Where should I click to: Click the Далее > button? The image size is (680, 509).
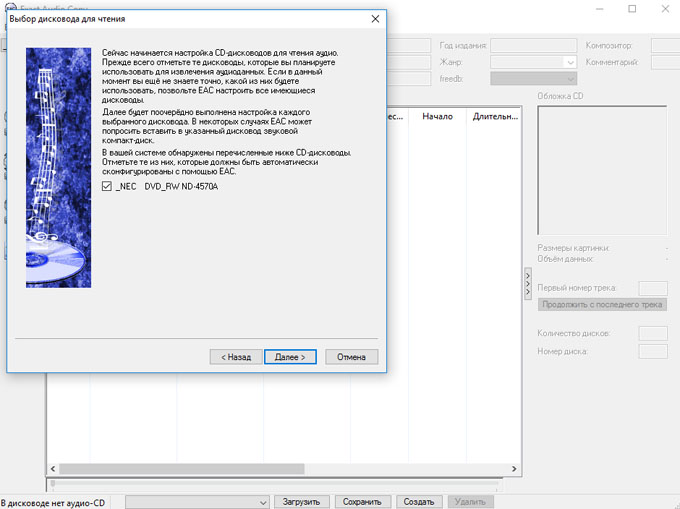click(x=290, y=357)
